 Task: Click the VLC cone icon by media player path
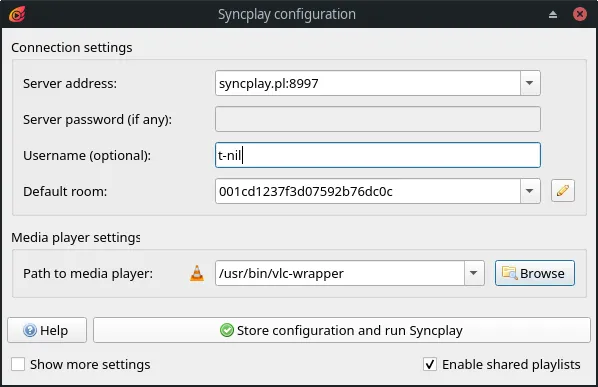point(197,273)
